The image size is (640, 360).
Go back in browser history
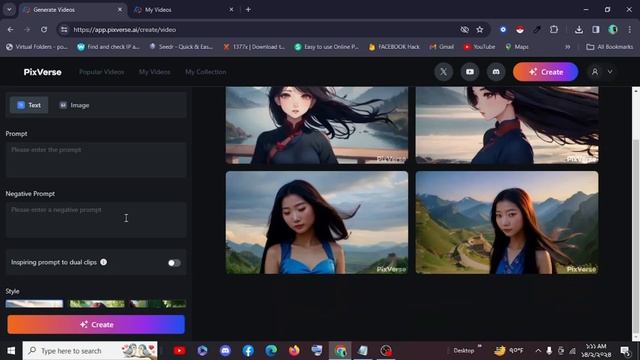click(10, 29)
